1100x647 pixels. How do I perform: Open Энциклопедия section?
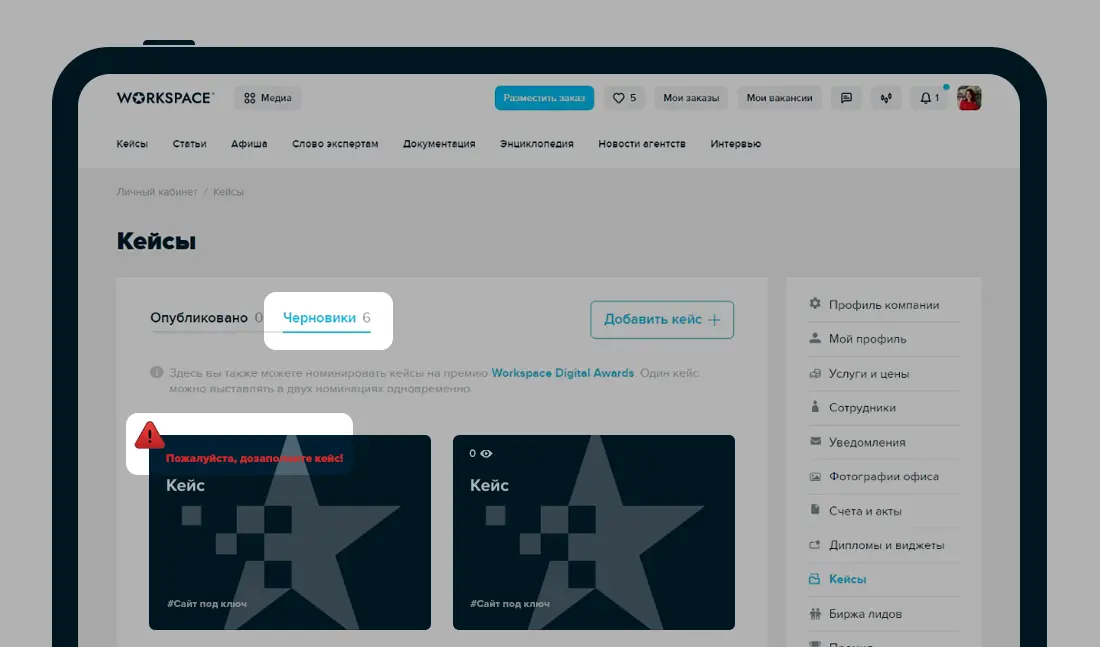(537, 144)
